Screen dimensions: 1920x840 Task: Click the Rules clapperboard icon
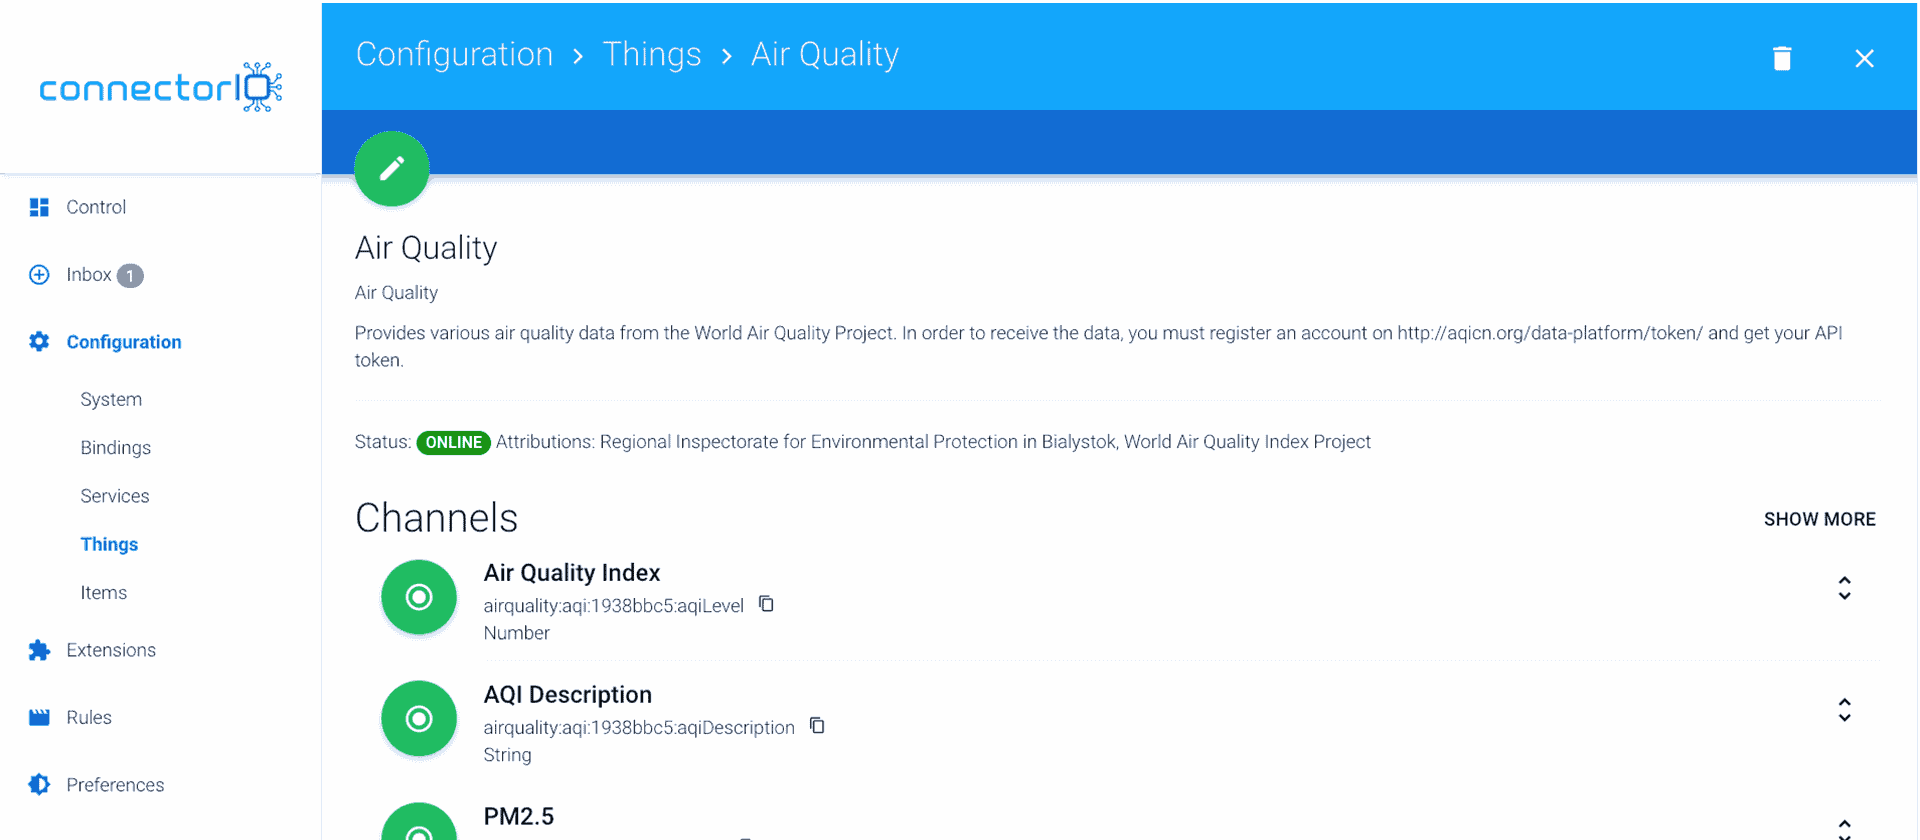point(39,717)
